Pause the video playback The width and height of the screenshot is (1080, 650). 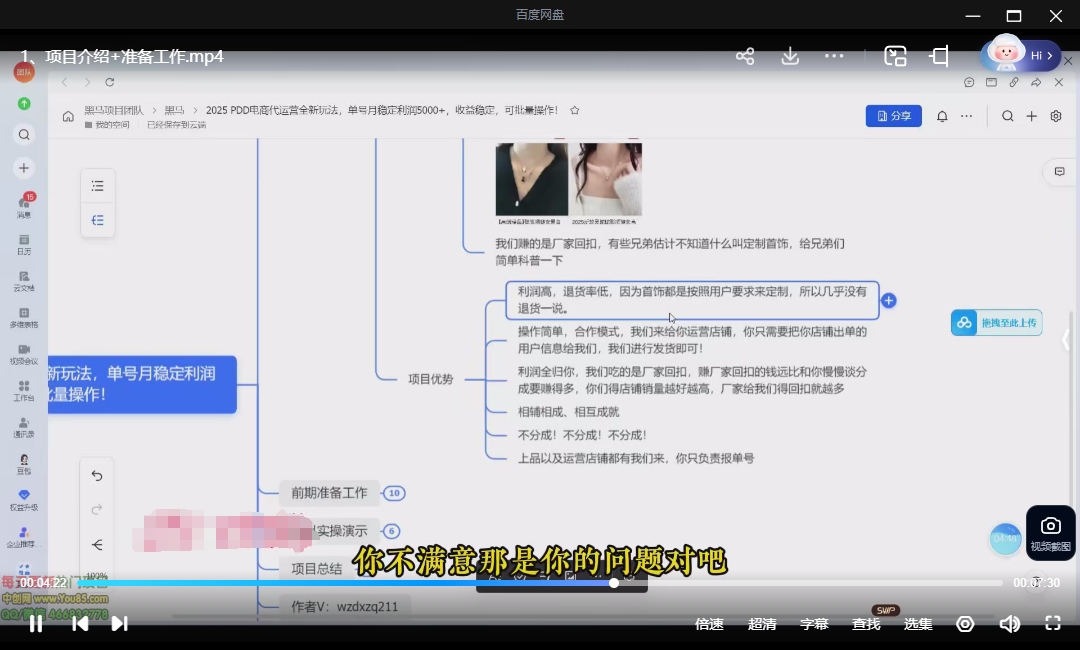36,624
